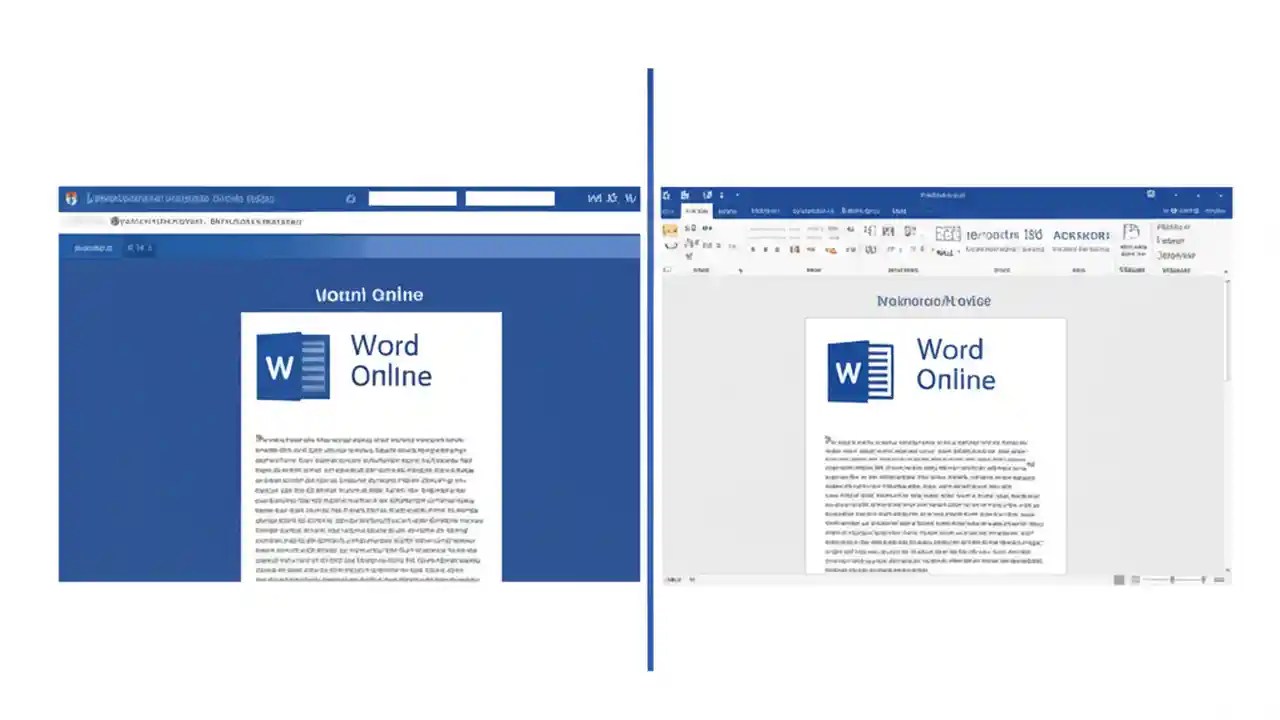Click the browser search input field

(412, 198)
